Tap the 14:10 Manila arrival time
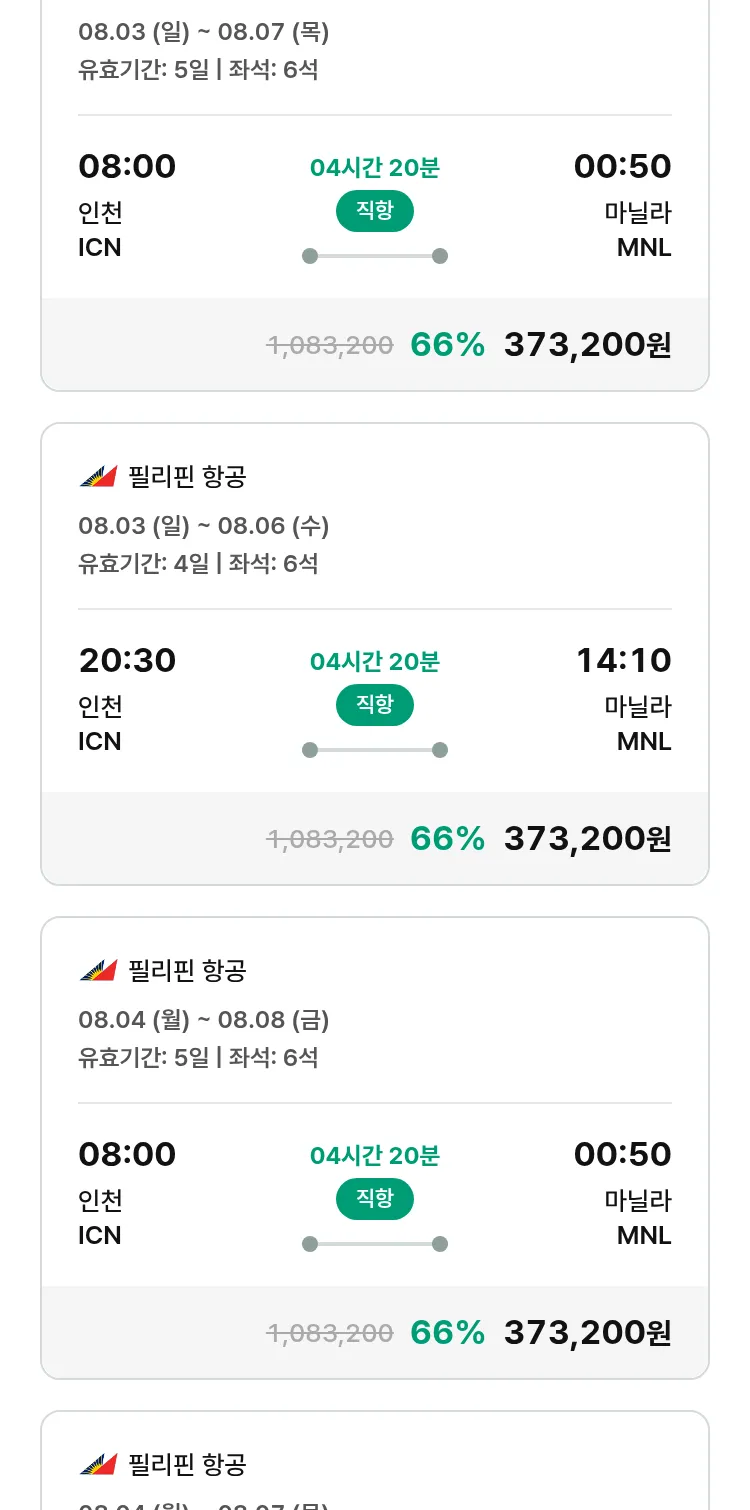750x1510 pixels. pos(623,661)
